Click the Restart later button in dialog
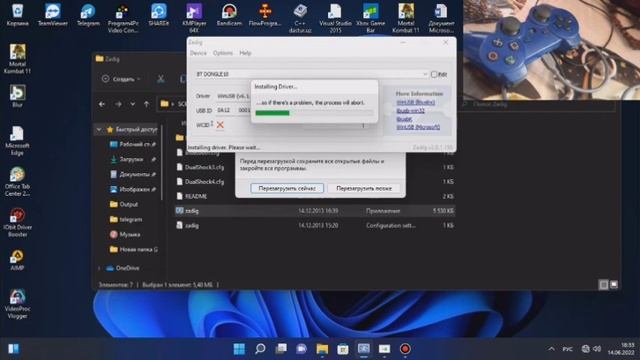Image resolution: width=640 pixels, height=360 pixels. pos(364,188)
